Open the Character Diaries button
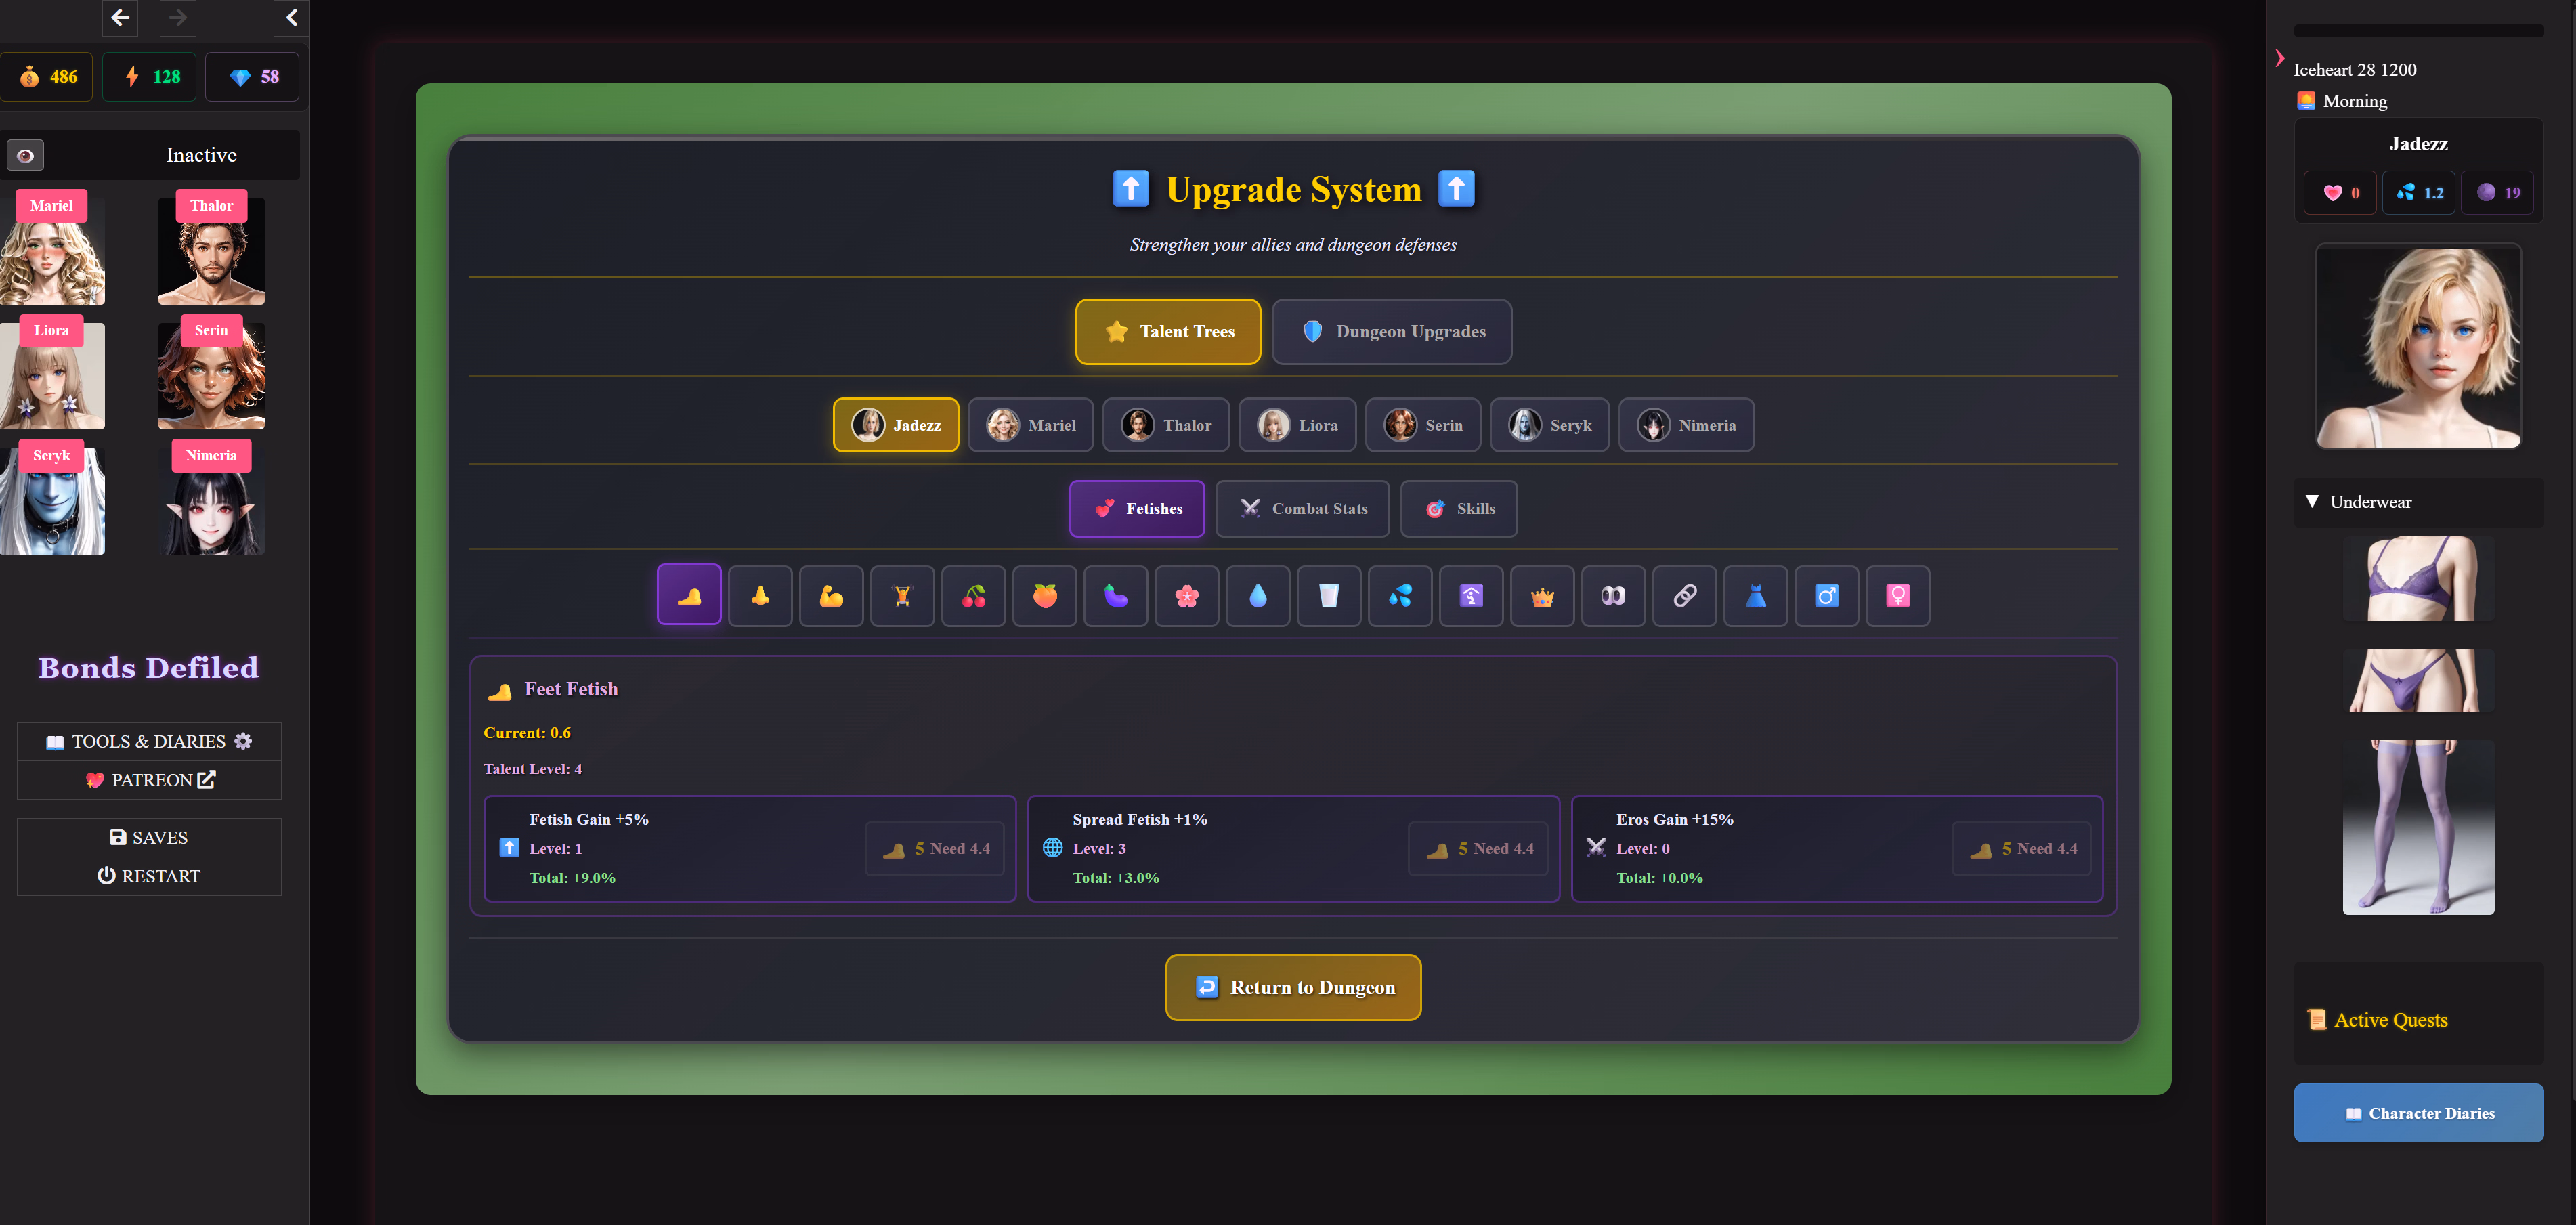The image size is (2576, 1225). click(x=2418, y=1113)
